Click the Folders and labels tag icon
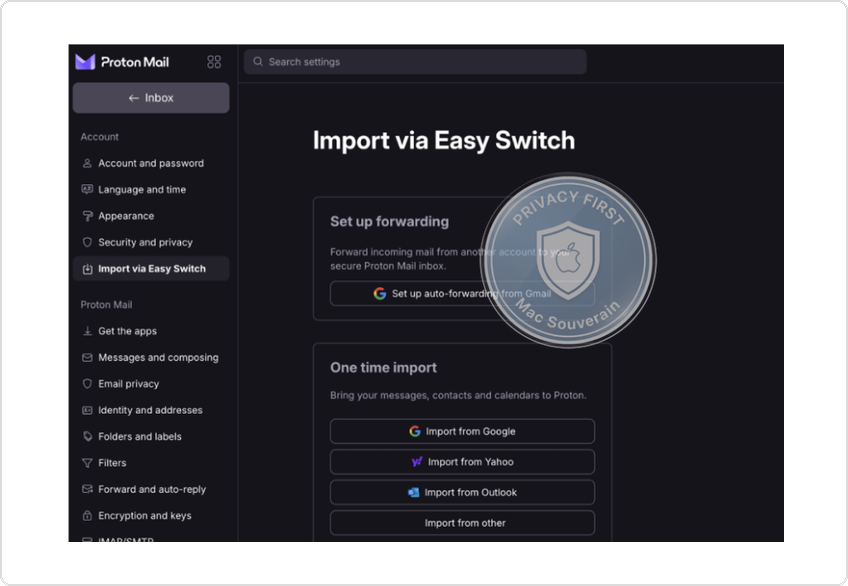 point(87,436)
